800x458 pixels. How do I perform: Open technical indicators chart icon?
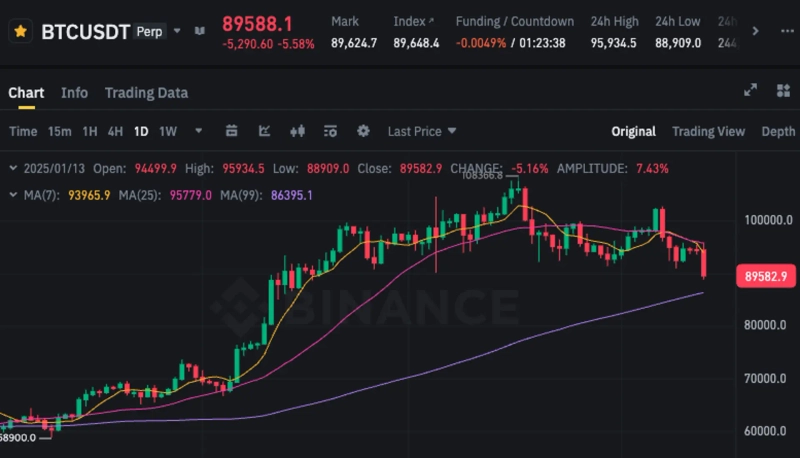pos(264,131)
